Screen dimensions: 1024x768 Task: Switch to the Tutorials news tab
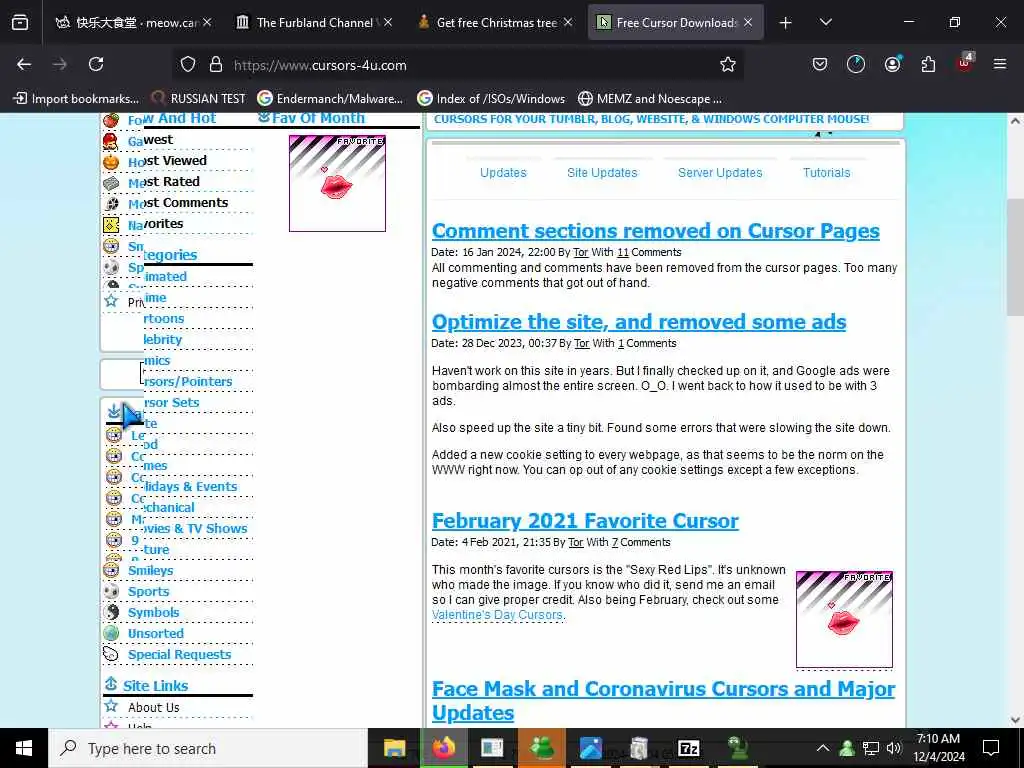[826, 172]
